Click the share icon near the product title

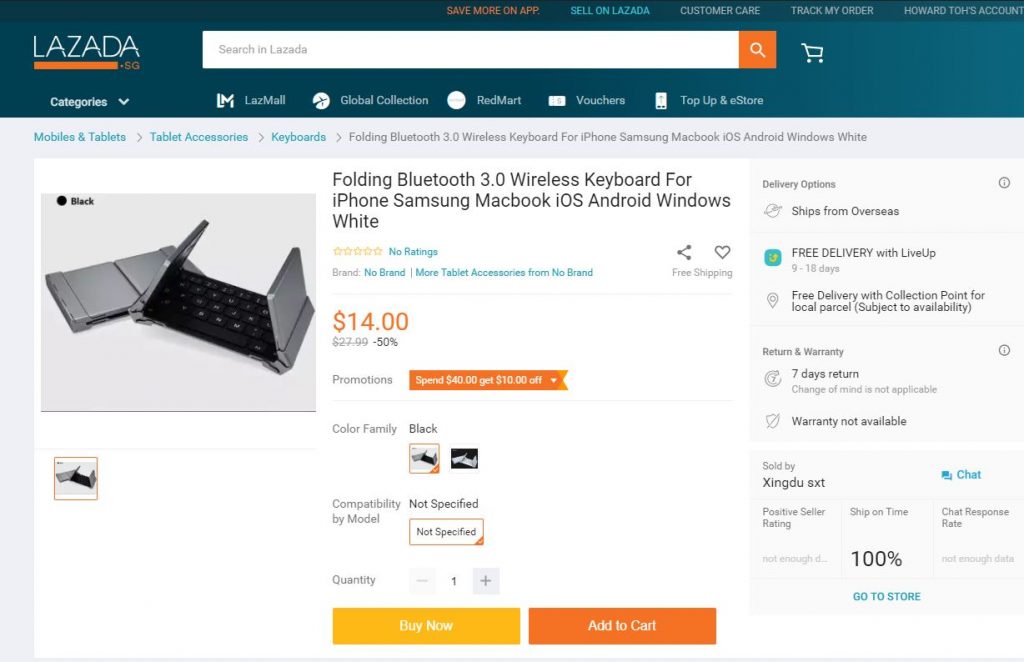point(684,252)
